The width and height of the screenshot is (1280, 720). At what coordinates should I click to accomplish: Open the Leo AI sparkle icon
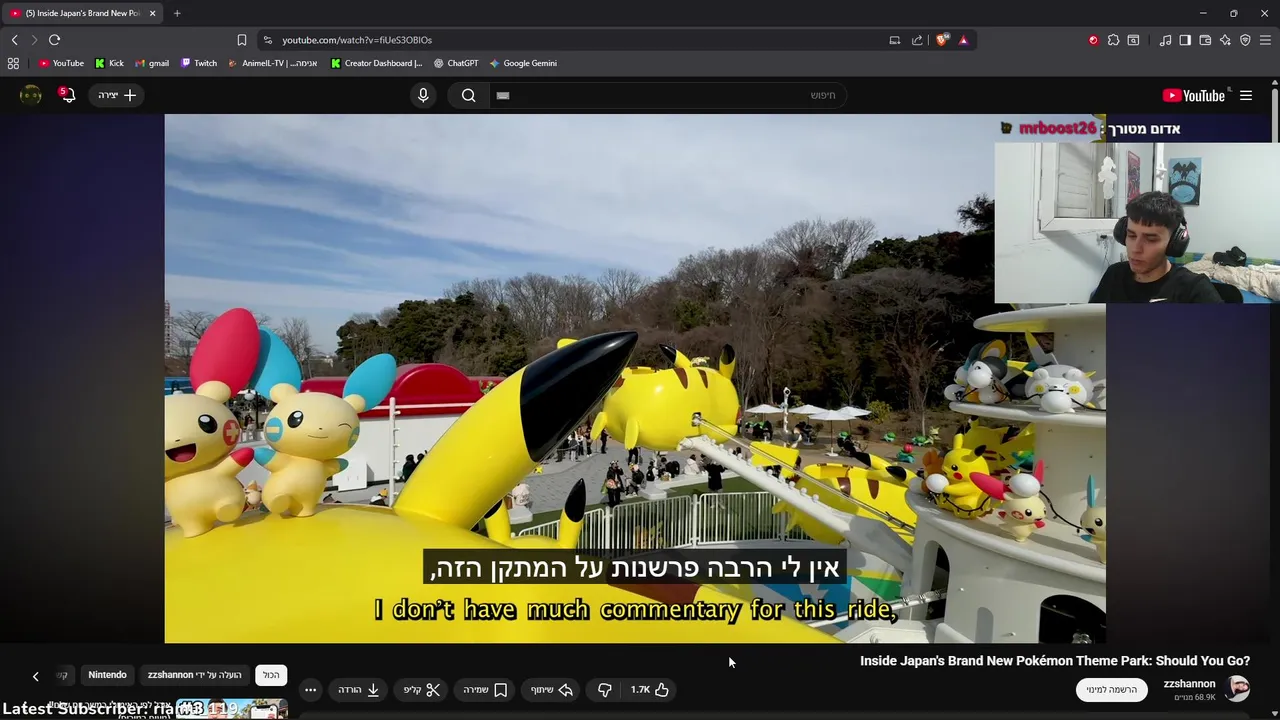pyautogui.click(x=1225, y=40)
